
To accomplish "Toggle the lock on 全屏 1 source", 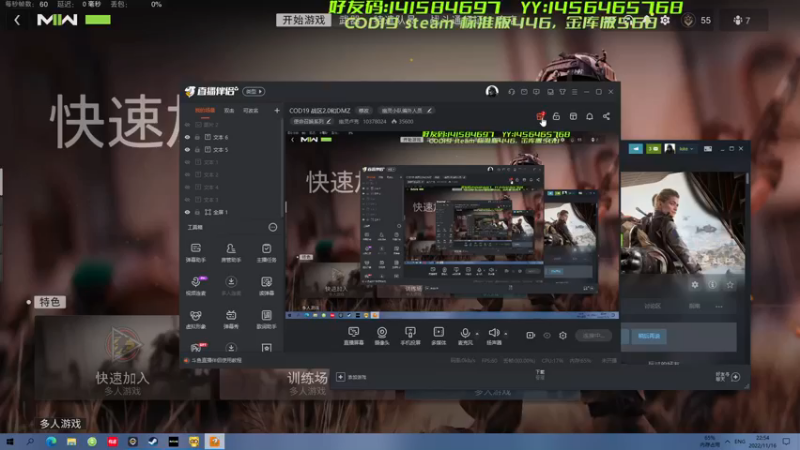I will click(197, 212).
